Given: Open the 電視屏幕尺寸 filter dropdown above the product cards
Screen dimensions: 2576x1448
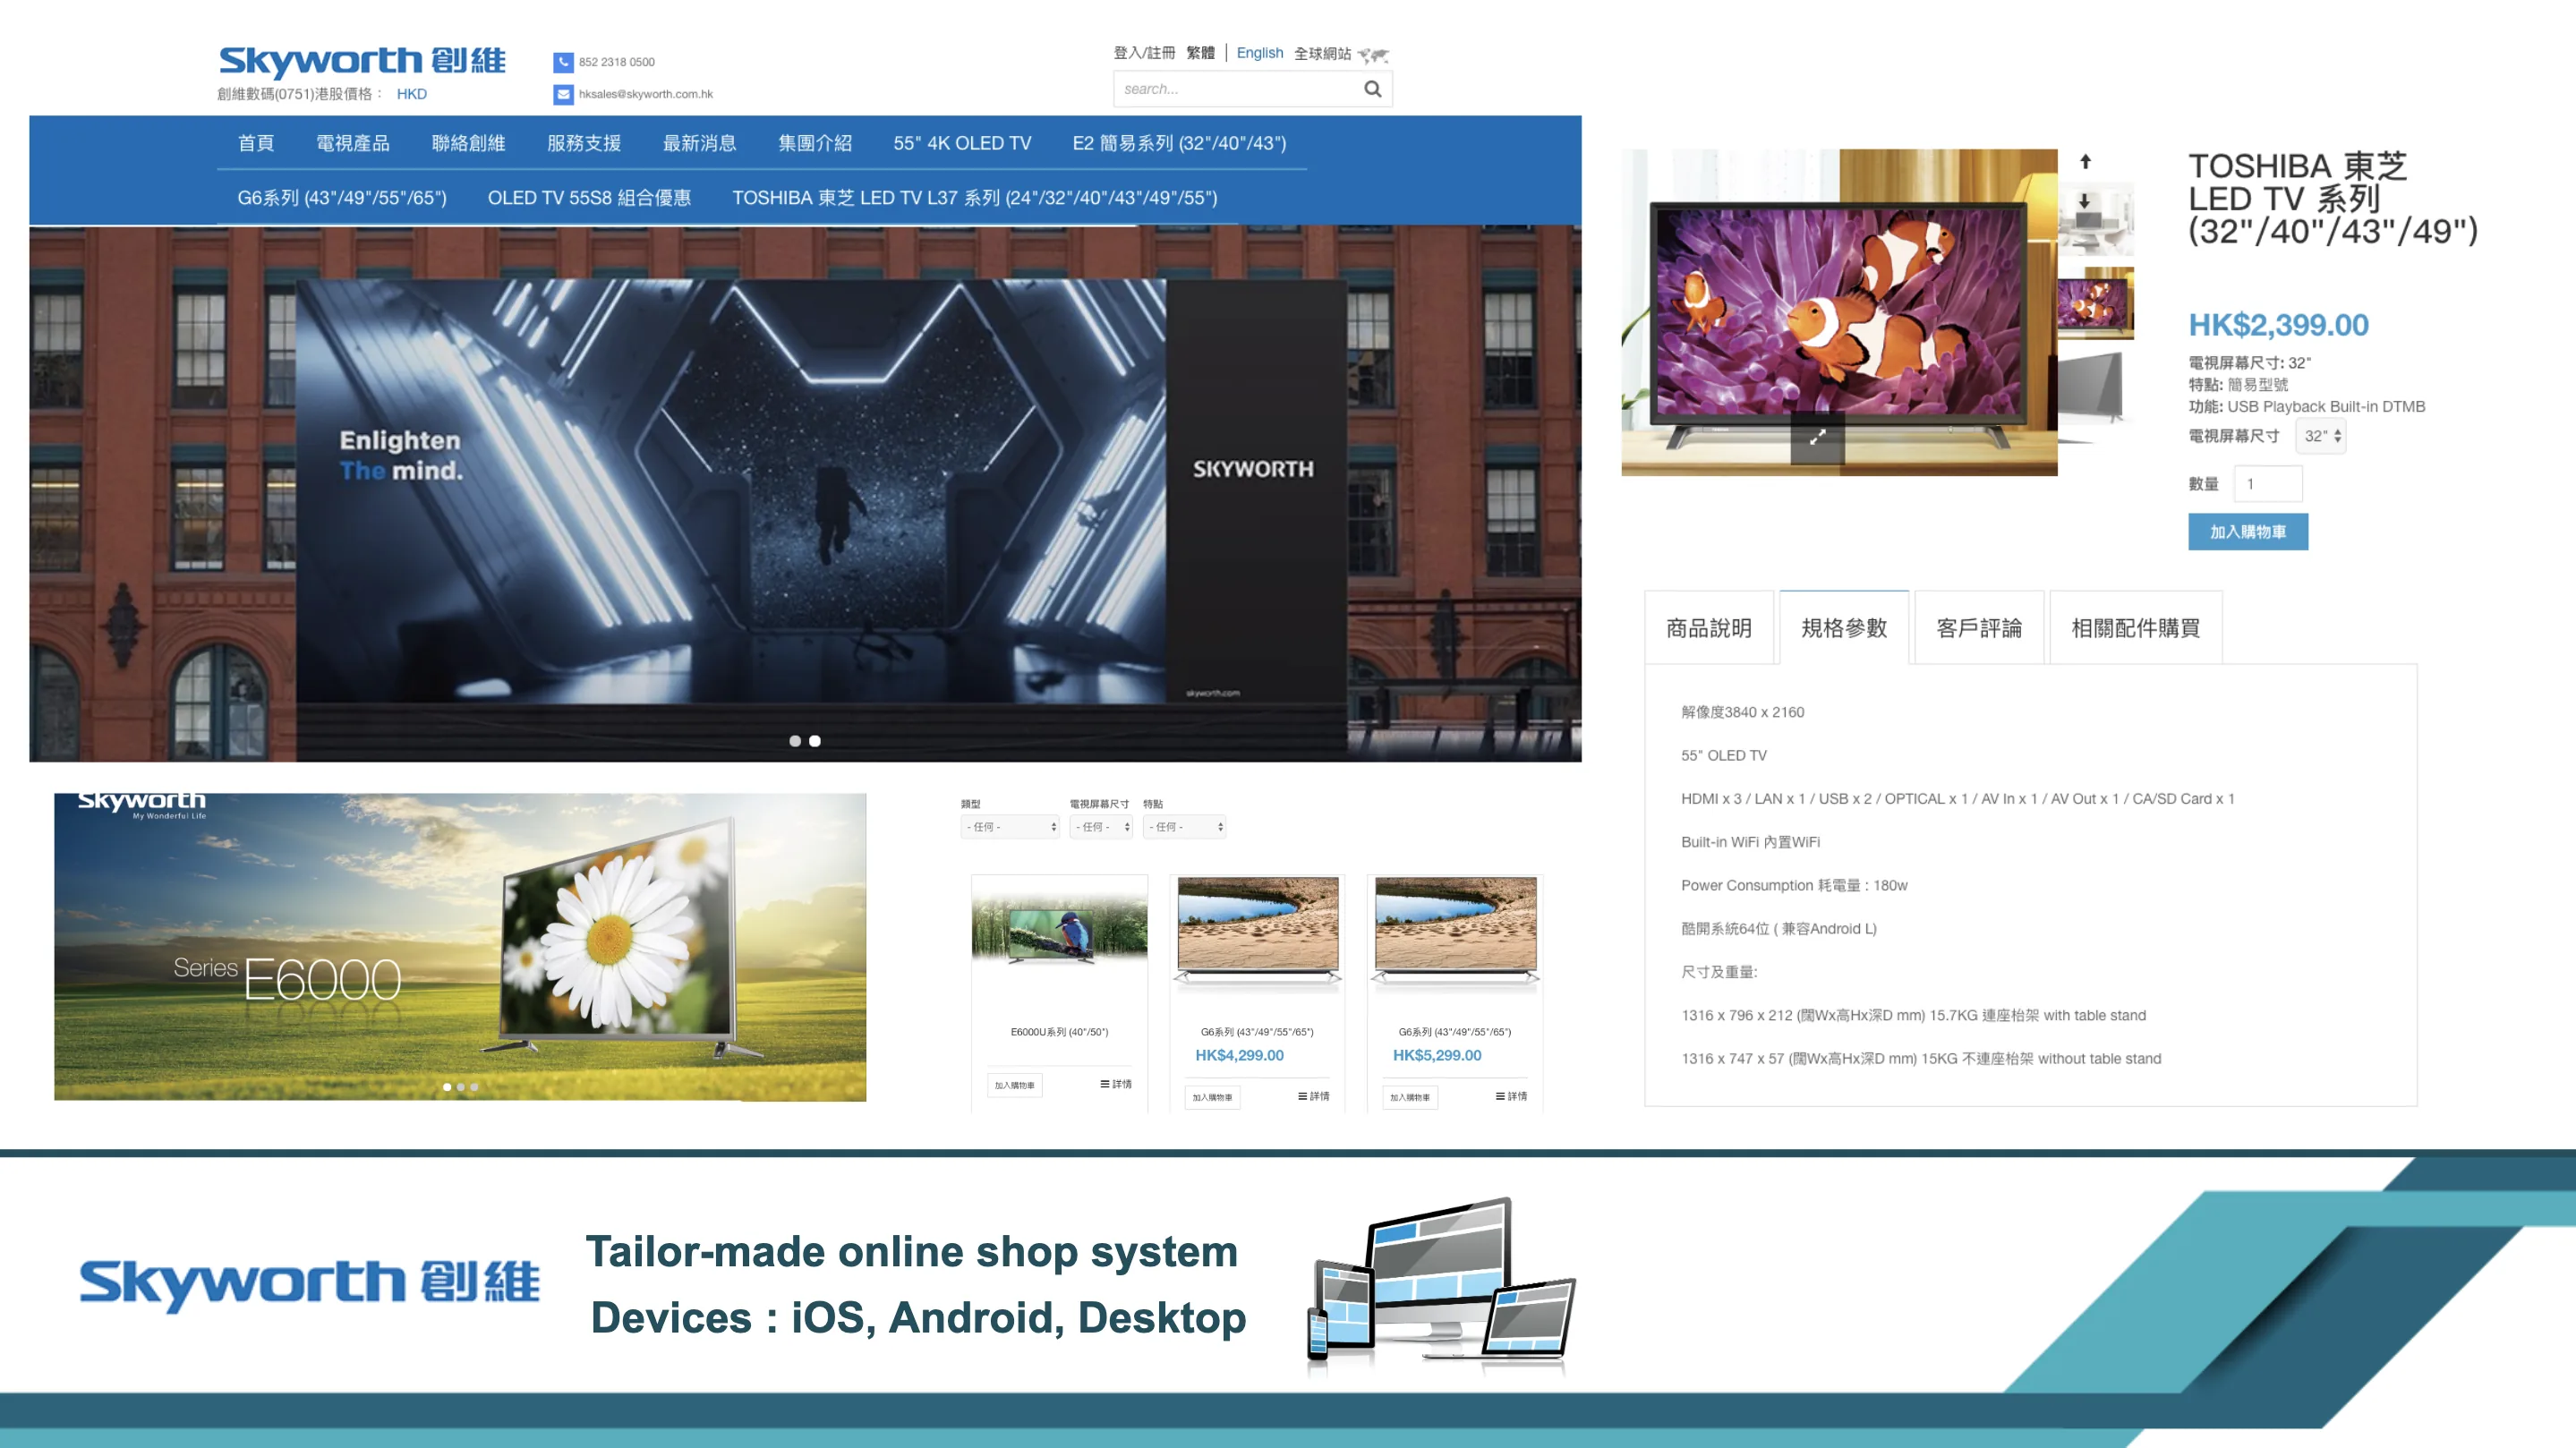Looking at the screenshot, I should pyautogui.click(x=1100, y=827).
